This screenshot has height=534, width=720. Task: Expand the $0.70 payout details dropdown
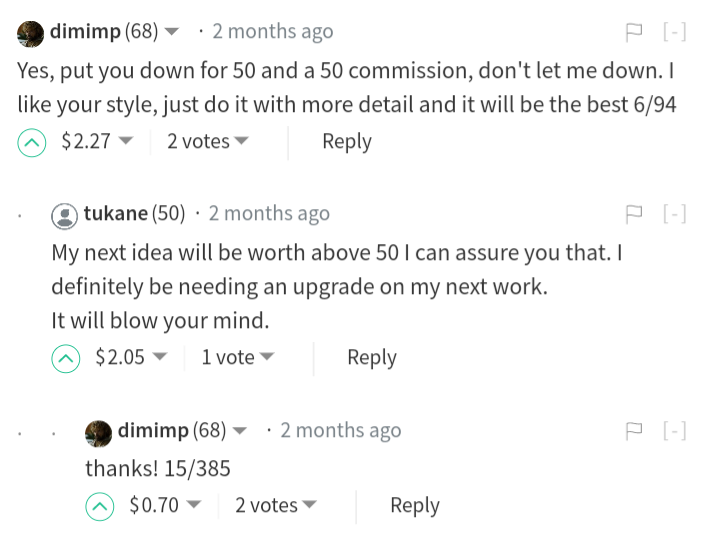click(193, 506)
